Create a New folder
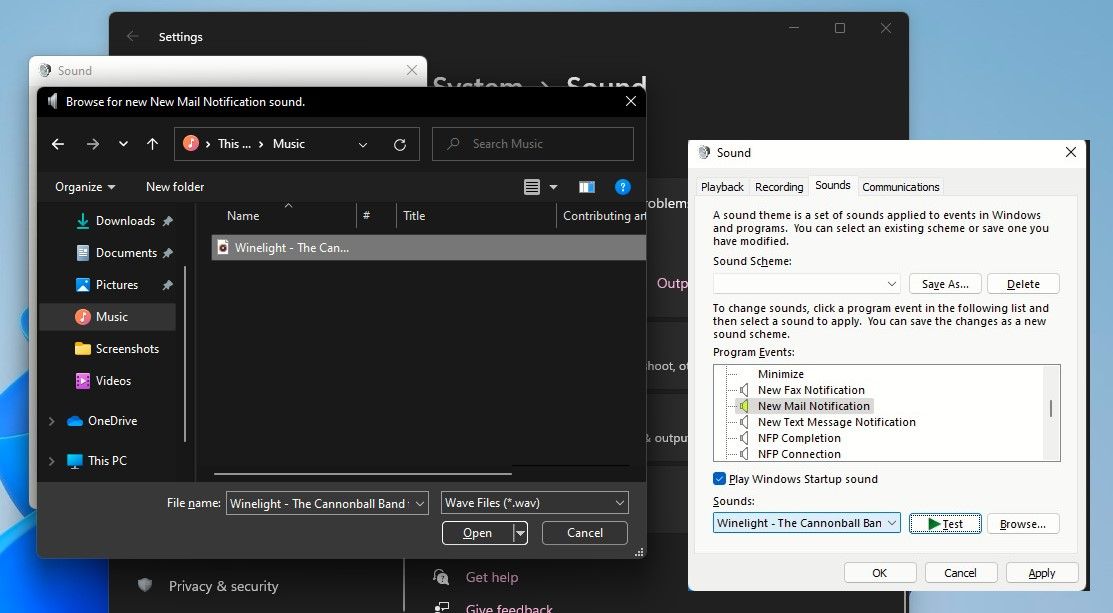1113x613 pixels. [x=175, y=187]
